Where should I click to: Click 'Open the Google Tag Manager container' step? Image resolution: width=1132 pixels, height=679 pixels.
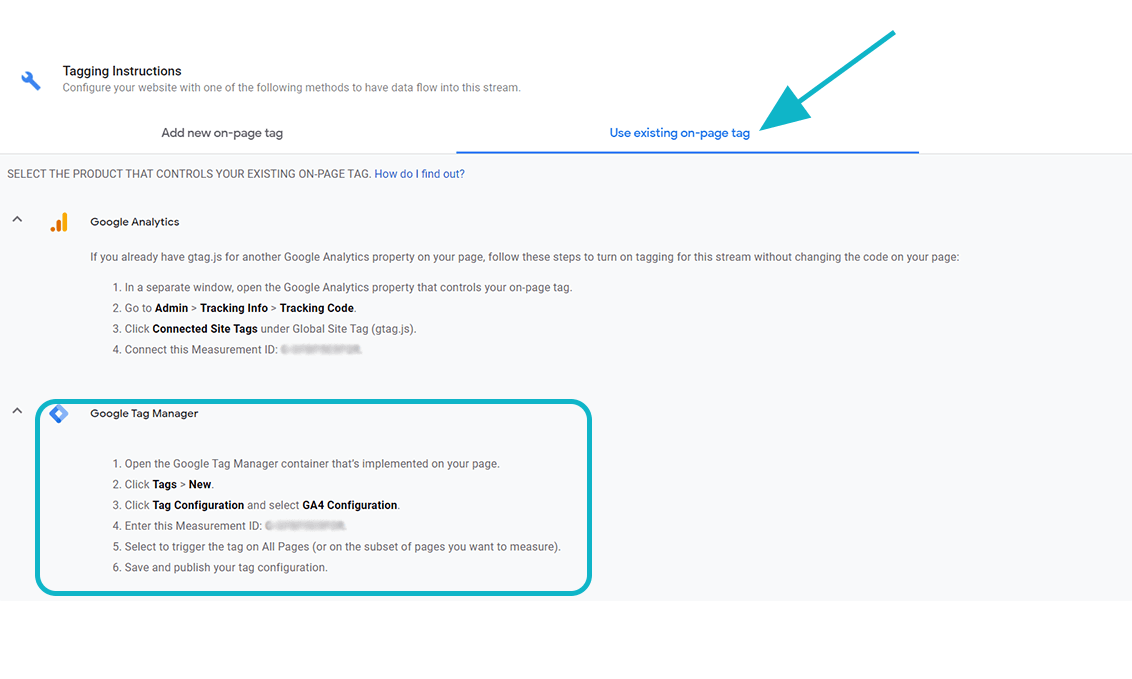coord(306,464)
